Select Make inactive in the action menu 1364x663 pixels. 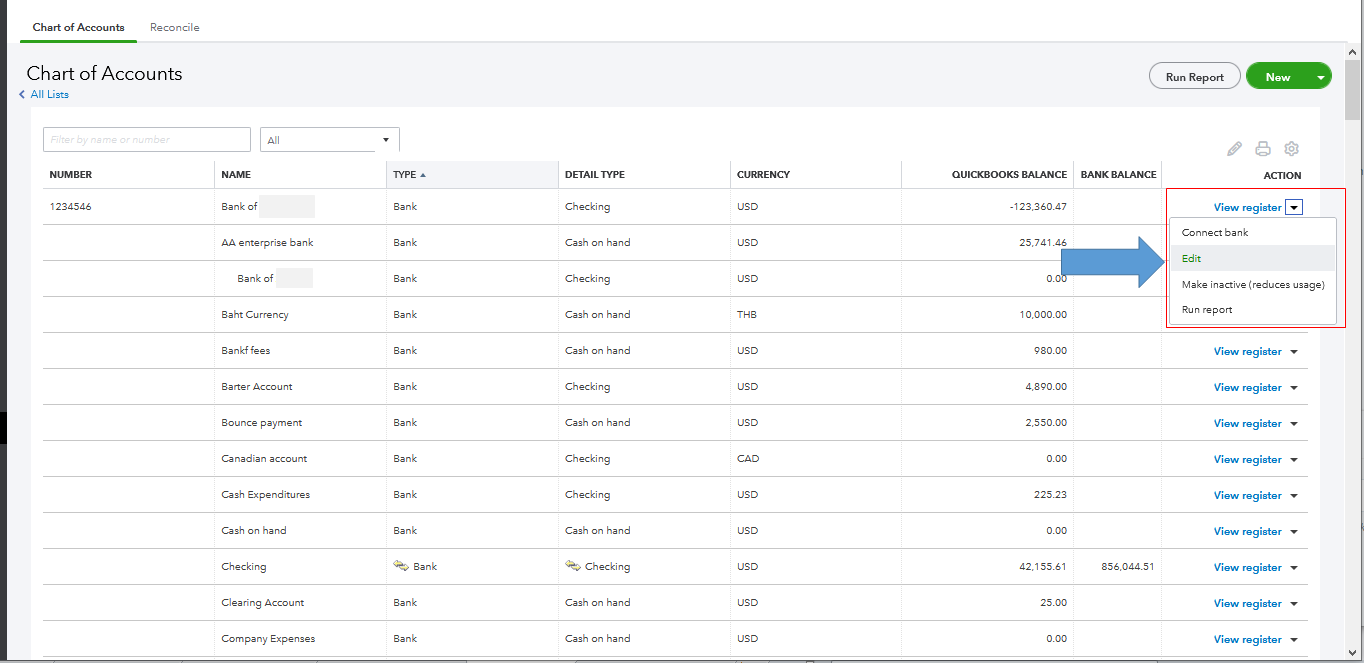click(x=1252, y=284)
